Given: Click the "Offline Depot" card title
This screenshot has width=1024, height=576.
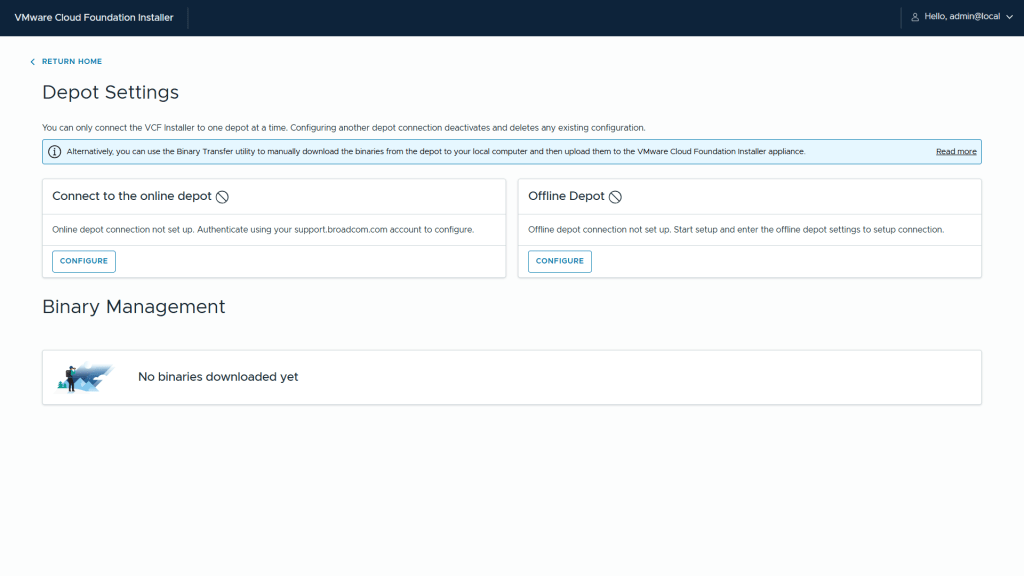Looking at the screenshot, I should [x=565, y=197].
